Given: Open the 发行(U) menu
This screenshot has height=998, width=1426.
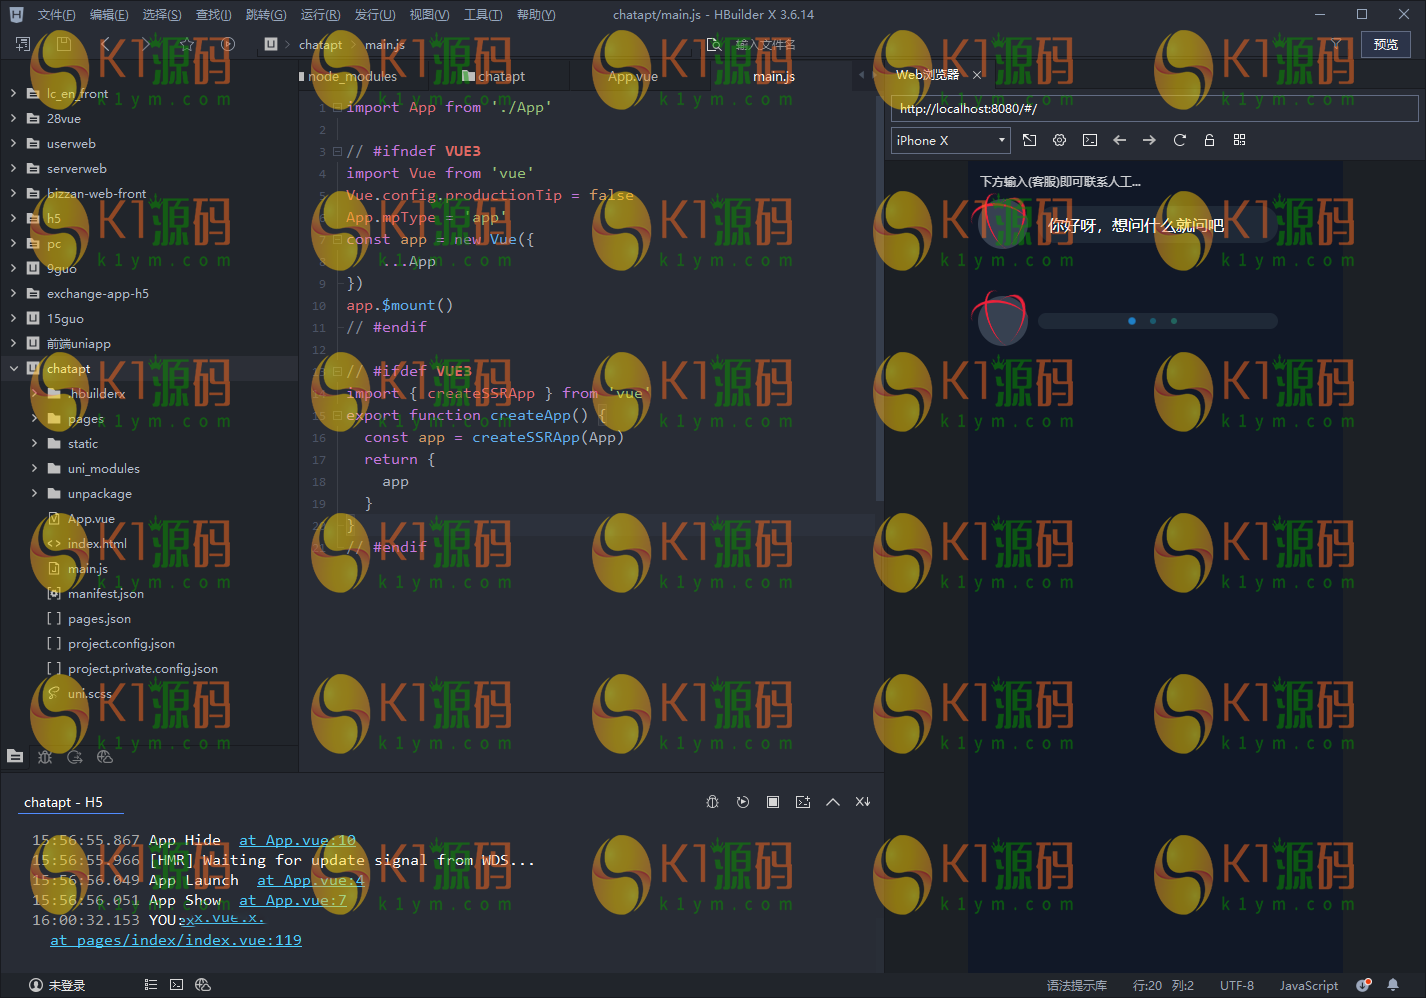Looking at the screenshot, I should tap(375, 15).
